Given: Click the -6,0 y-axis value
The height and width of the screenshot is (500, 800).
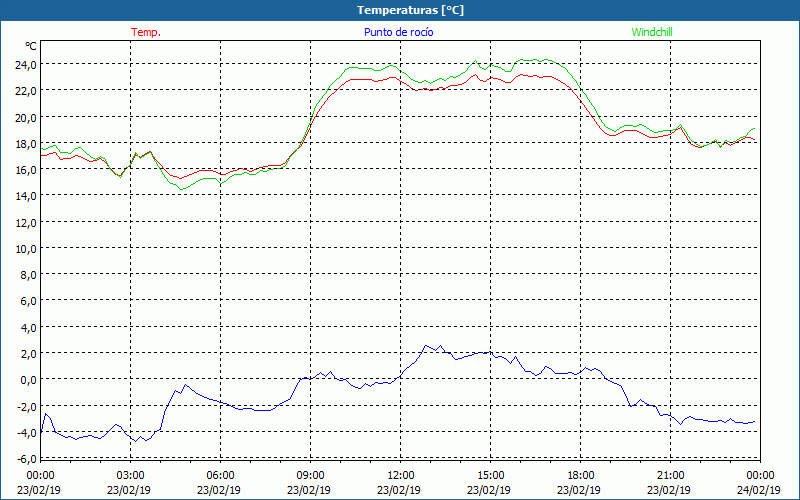Looking at the screenshot, I should [28, 459].
